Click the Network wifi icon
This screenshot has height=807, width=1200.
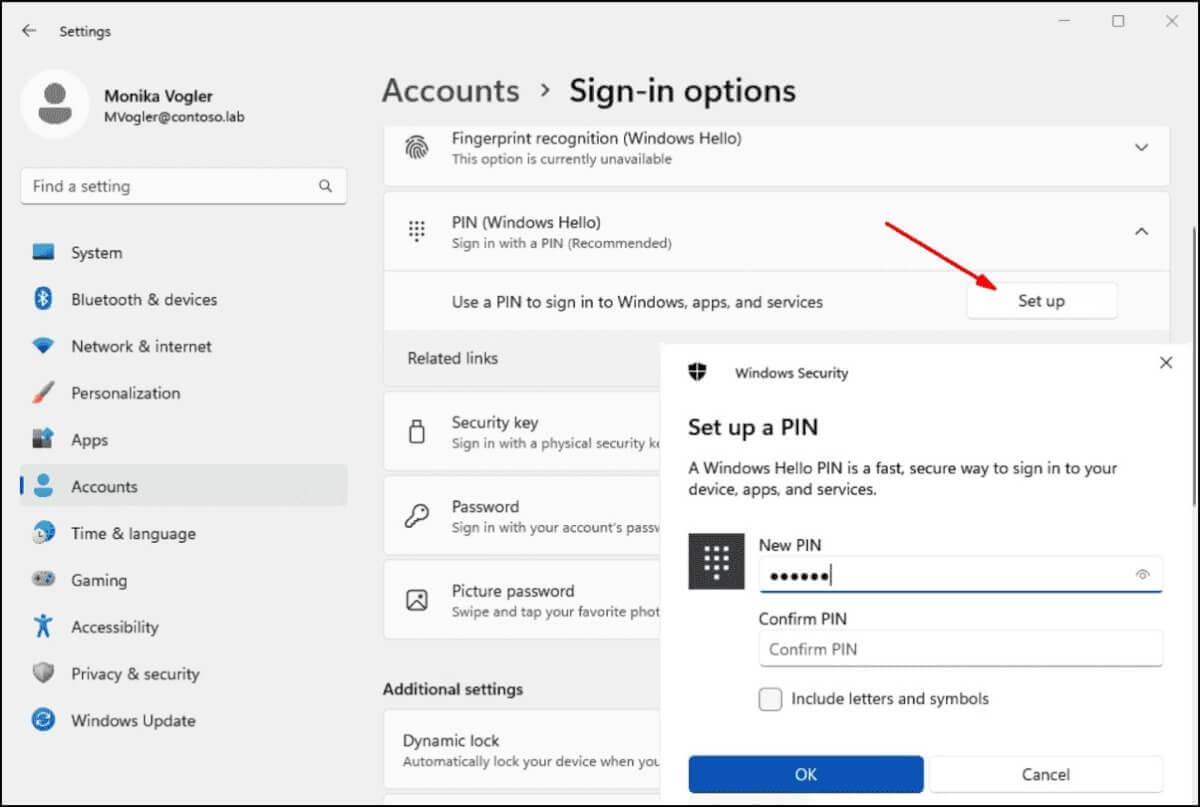pyautogui.click(x=43, y=346)
